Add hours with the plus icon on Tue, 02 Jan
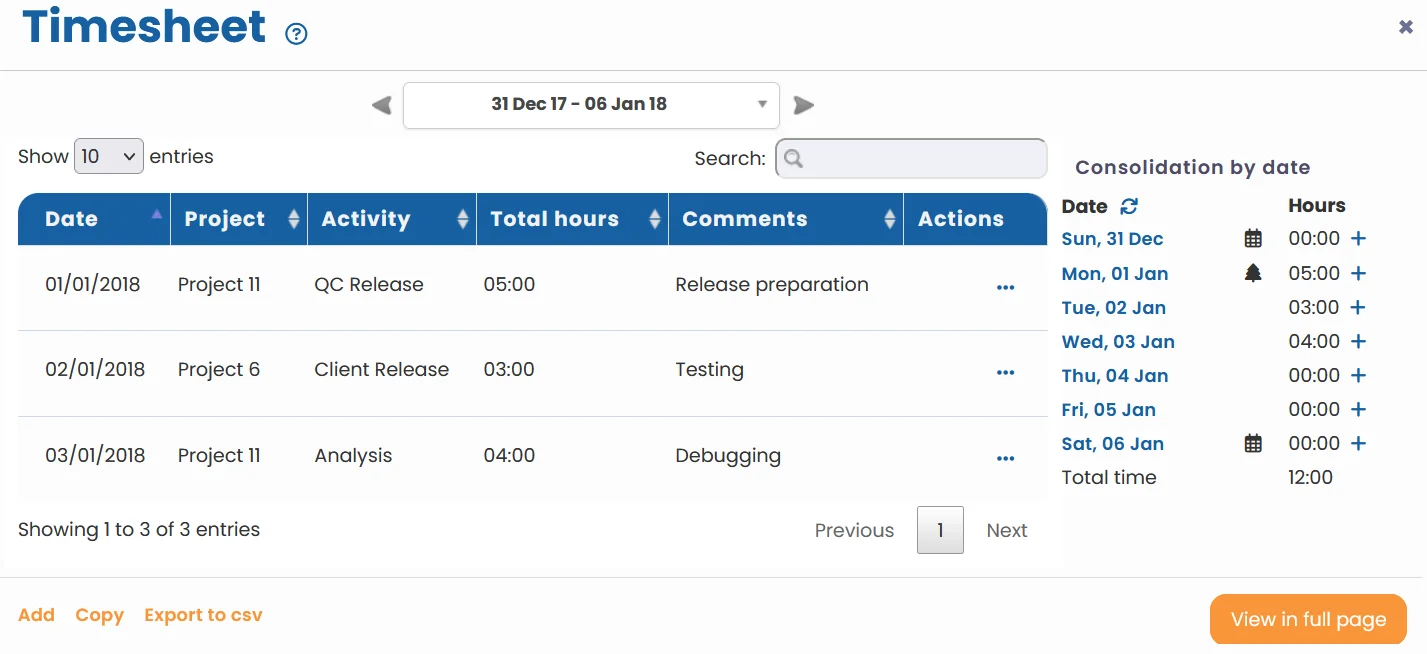Screen dimensions: 1427x654 [x=1358, y=307]
